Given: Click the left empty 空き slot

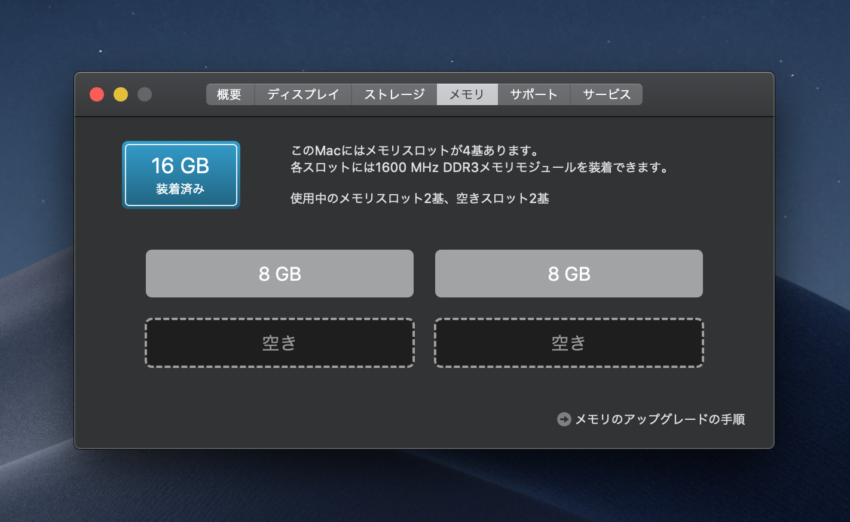Looking at the screenshot, I should point(279,343).
